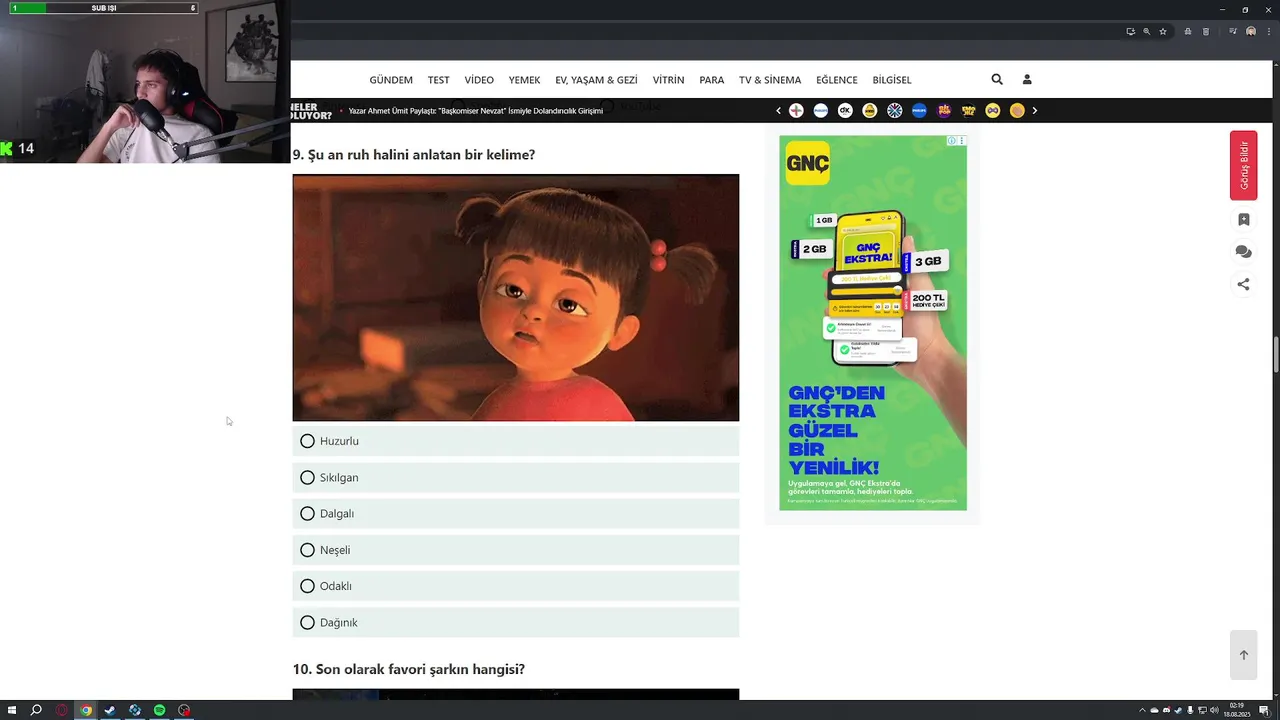Go to previous brand icons with left chevron
The width and height of the screenshot is (1280, 720).
[x=779, y=111]
